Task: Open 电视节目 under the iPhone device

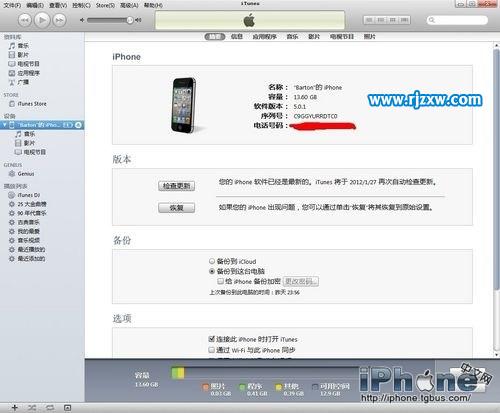Action: click(x=30, y=152)
